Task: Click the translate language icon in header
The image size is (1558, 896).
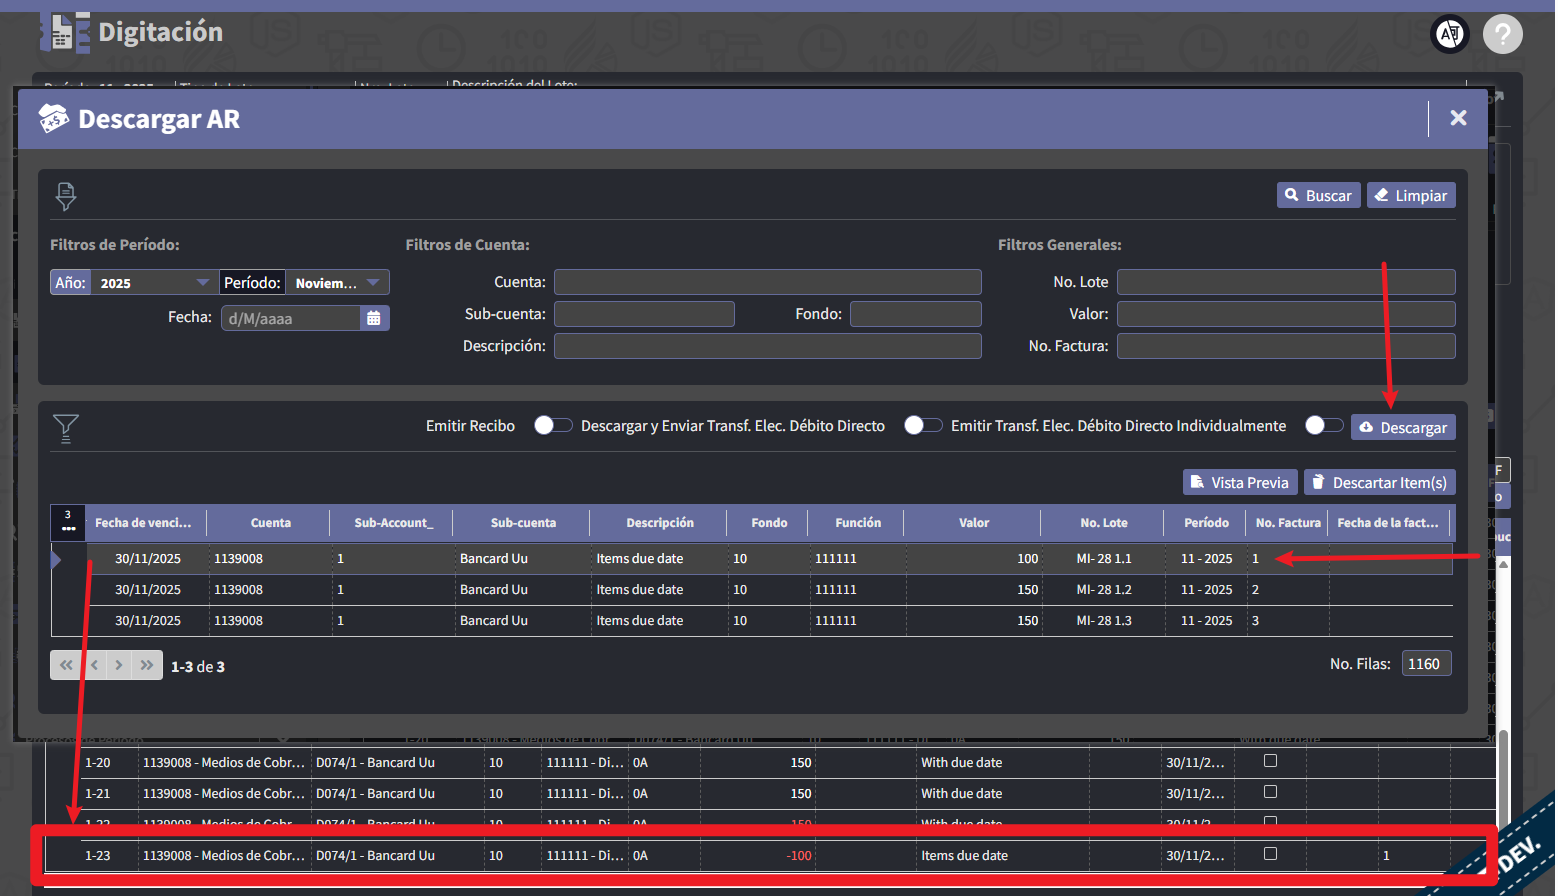Action: [x=1449, y=34]
